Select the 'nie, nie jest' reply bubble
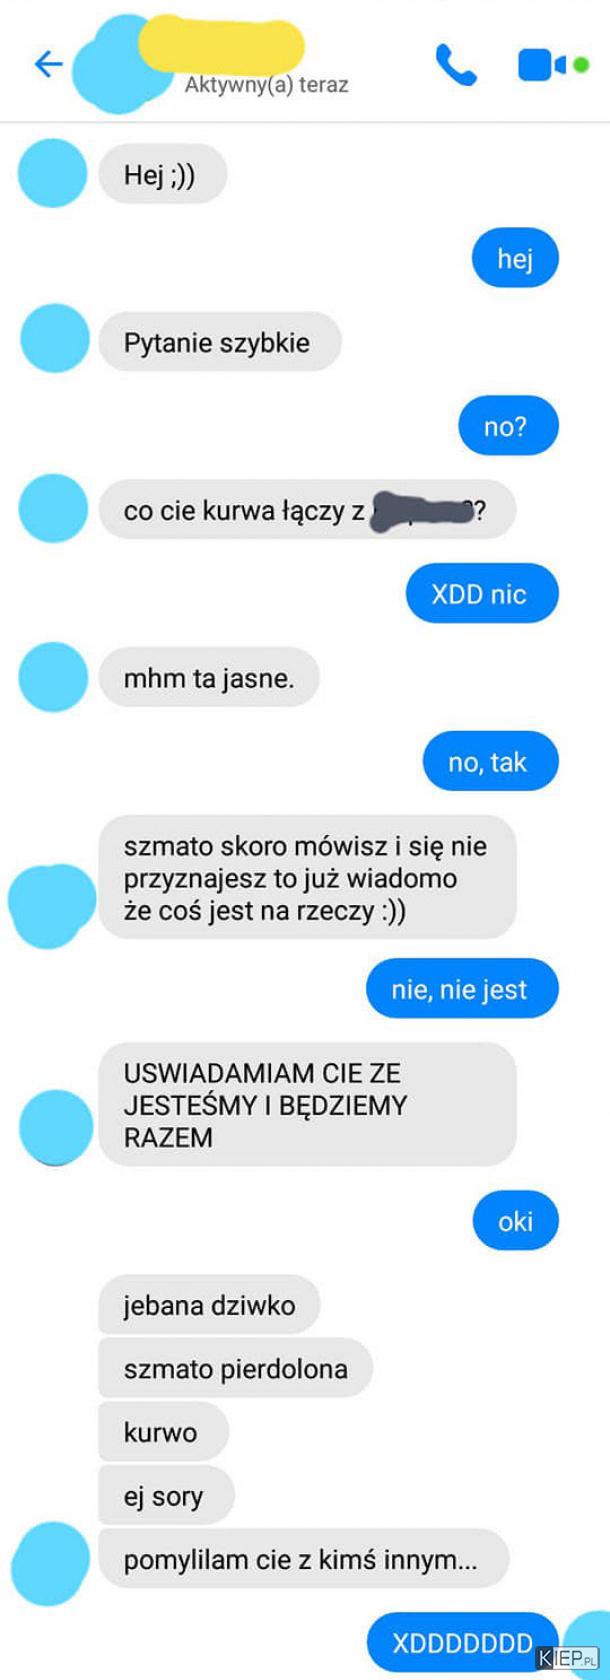This screenshot has height=1680, width=610. 462,989
